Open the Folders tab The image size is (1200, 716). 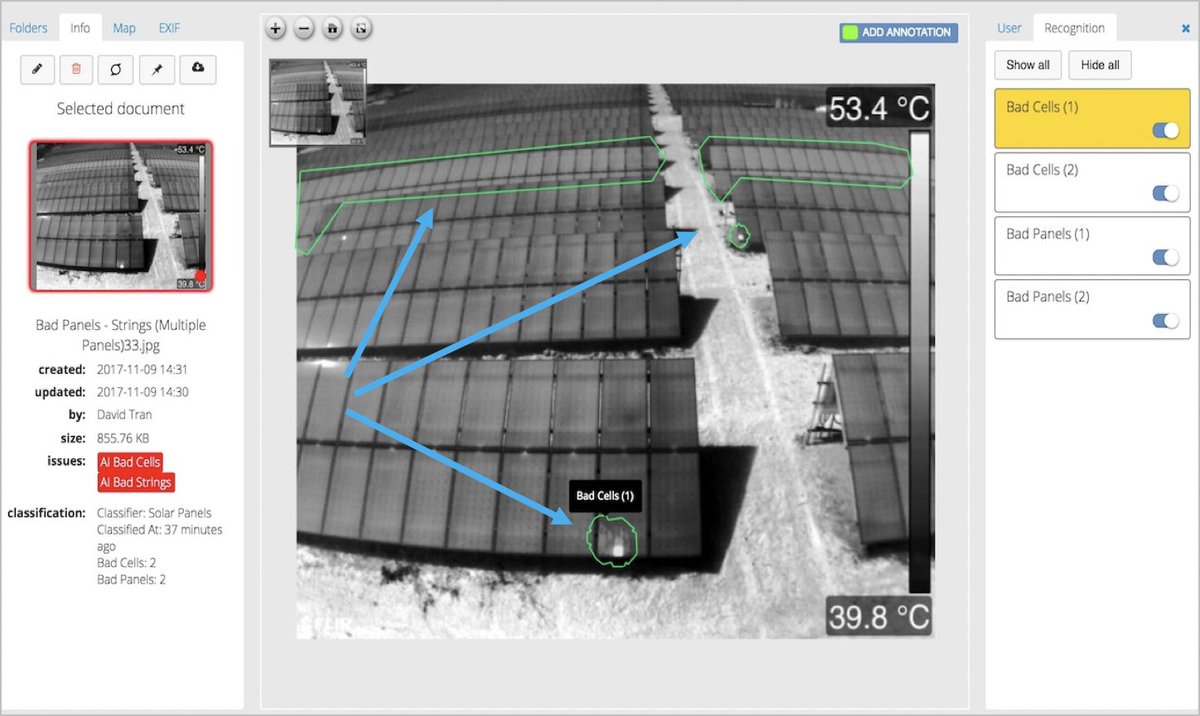pos(29,28)
